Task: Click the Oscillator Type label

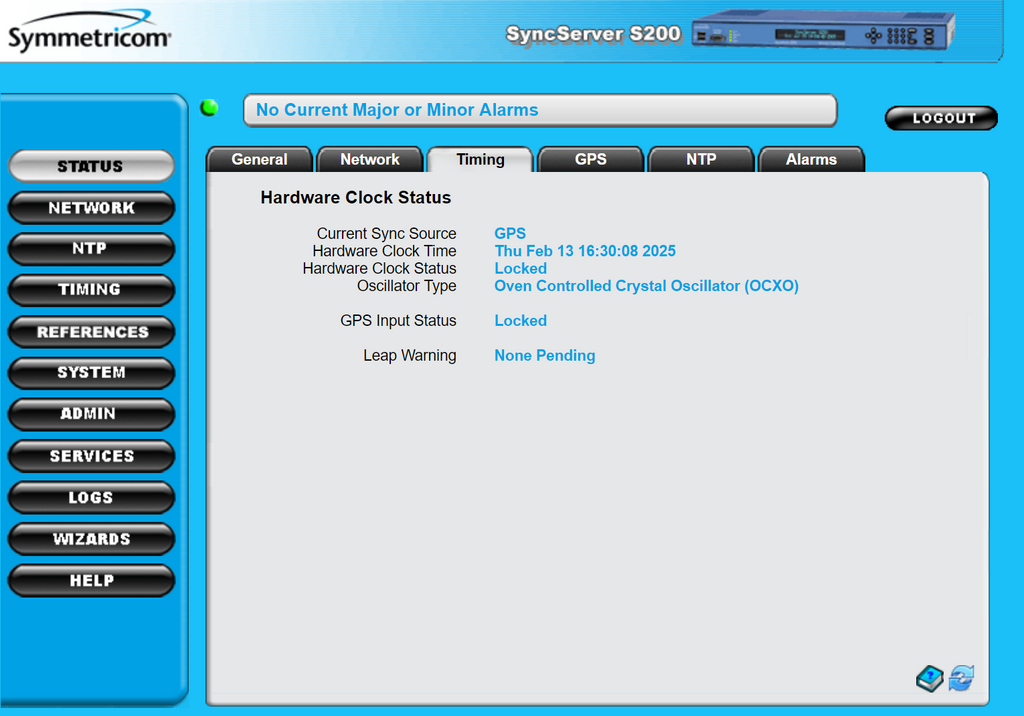Action: coord(407,286)
